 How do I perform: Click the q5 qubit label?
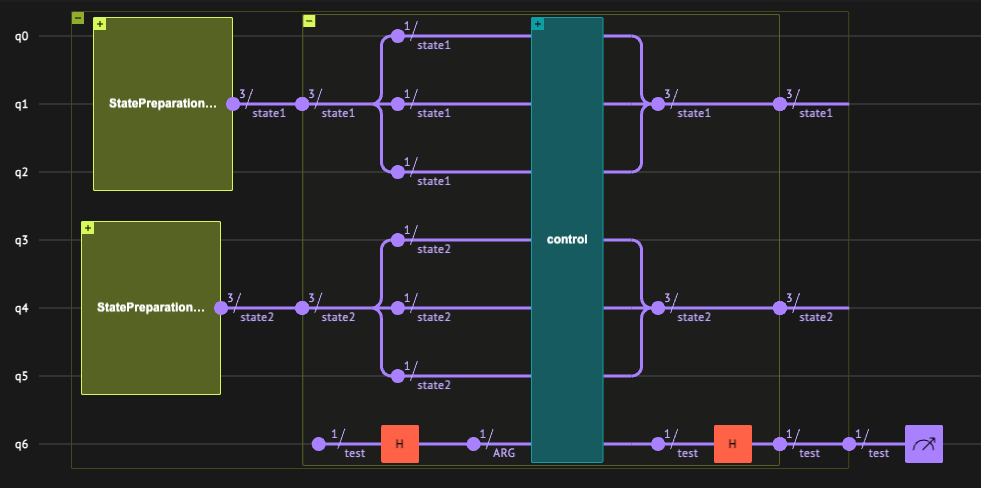pyautogui.click(x=22, y=377)
